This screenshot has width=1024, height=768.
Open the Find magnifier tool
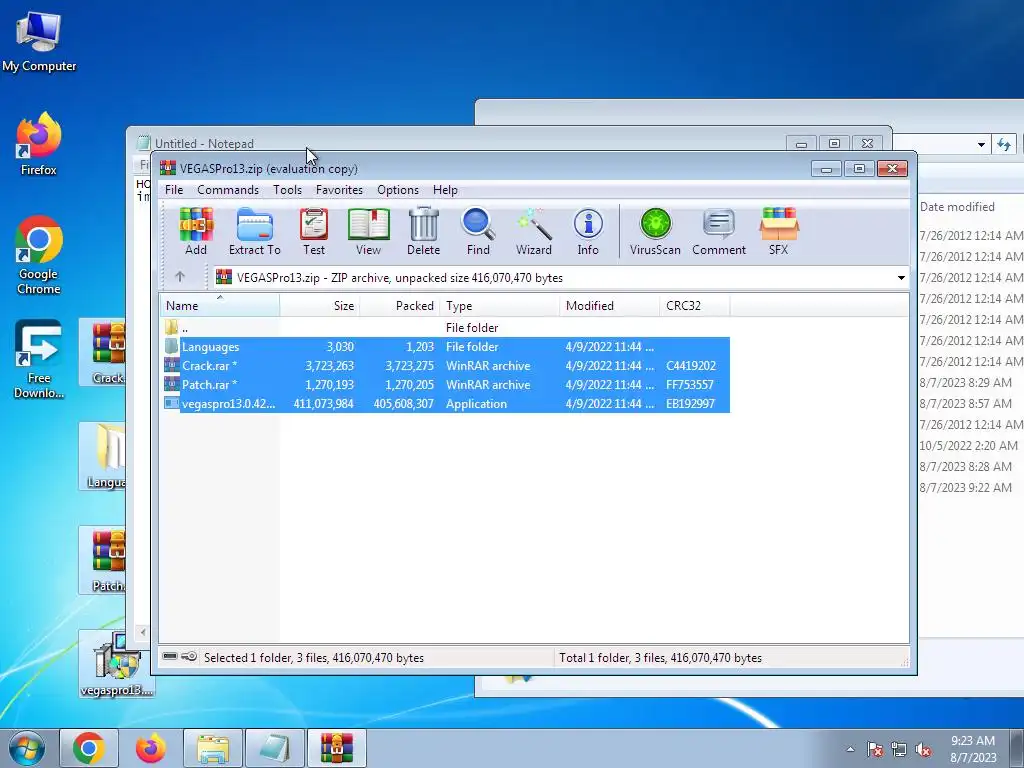click(478, 231)
